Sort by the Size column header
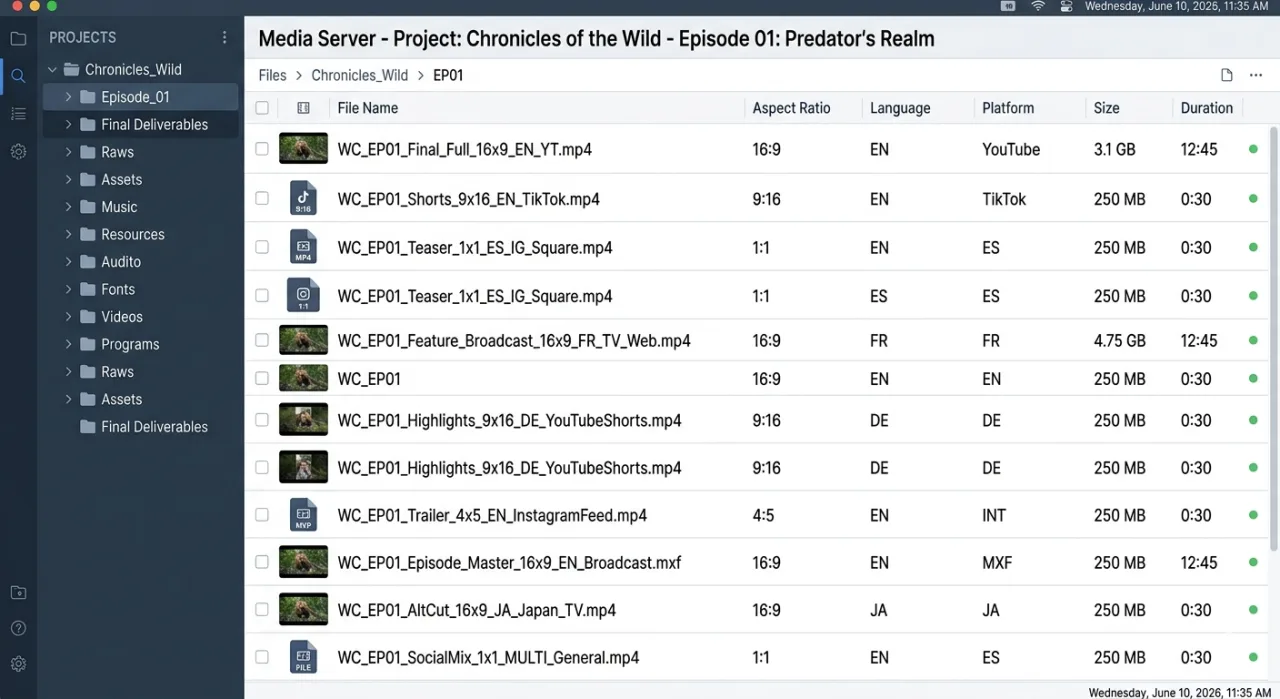The image size is (1280, 699). [1107, 108]
